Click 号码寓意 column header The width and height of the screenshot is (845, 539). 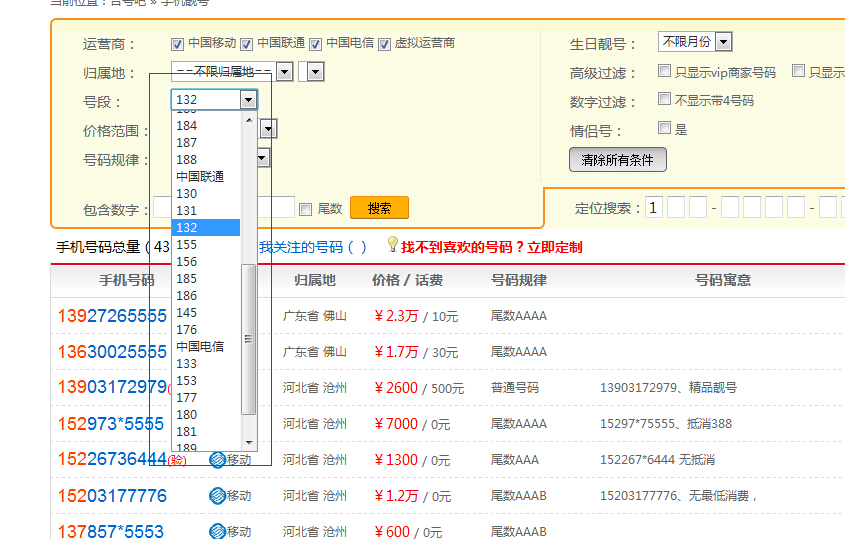coord(723,280)
